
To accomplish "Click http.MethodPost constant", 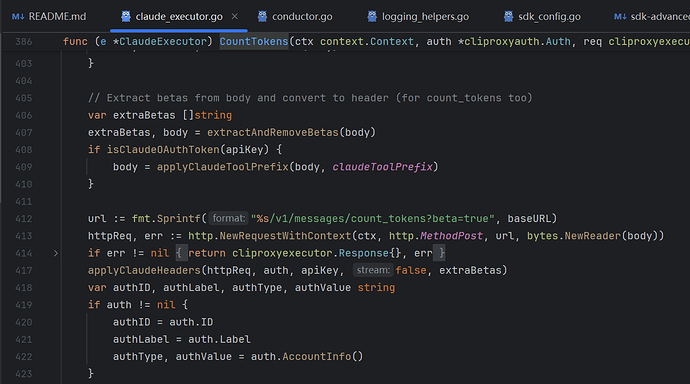I will [x=436, y=236].
